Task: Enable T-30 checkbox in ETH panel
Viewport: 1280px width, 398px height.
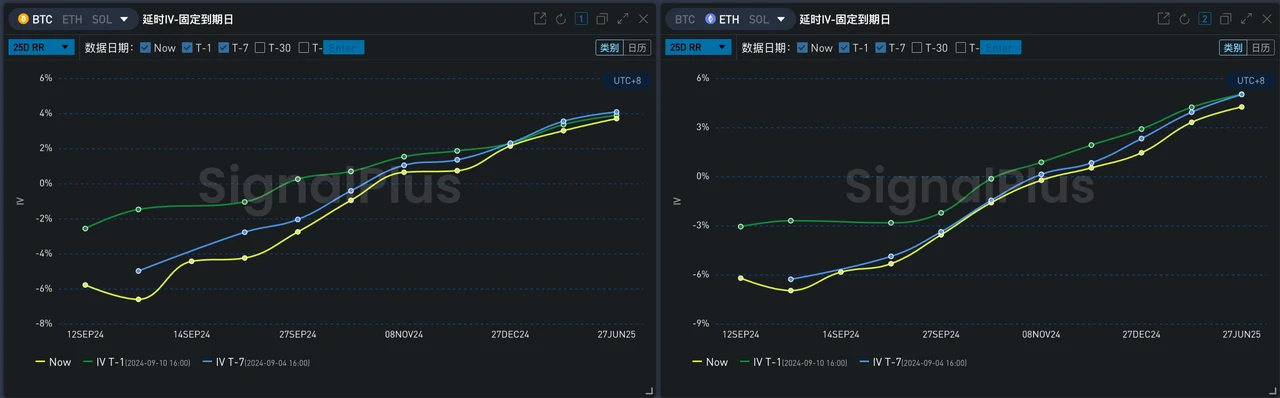Action: point(917,47)
